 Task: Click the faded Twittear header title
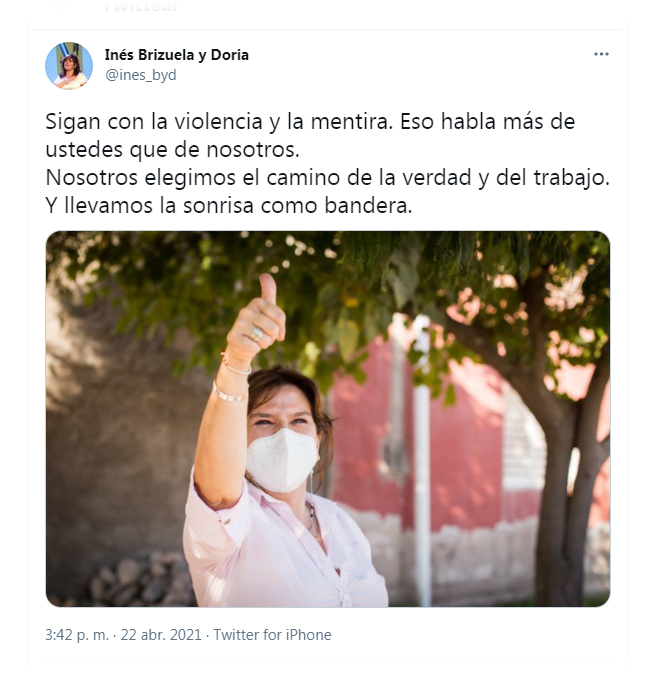click(141, 6)
